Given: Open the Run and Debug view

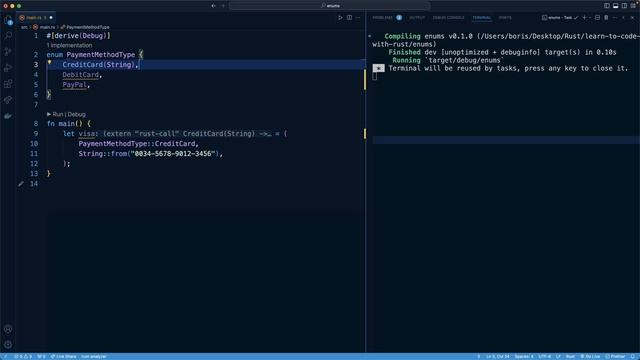Looking at the screenshot, I should tap(8, 68).
